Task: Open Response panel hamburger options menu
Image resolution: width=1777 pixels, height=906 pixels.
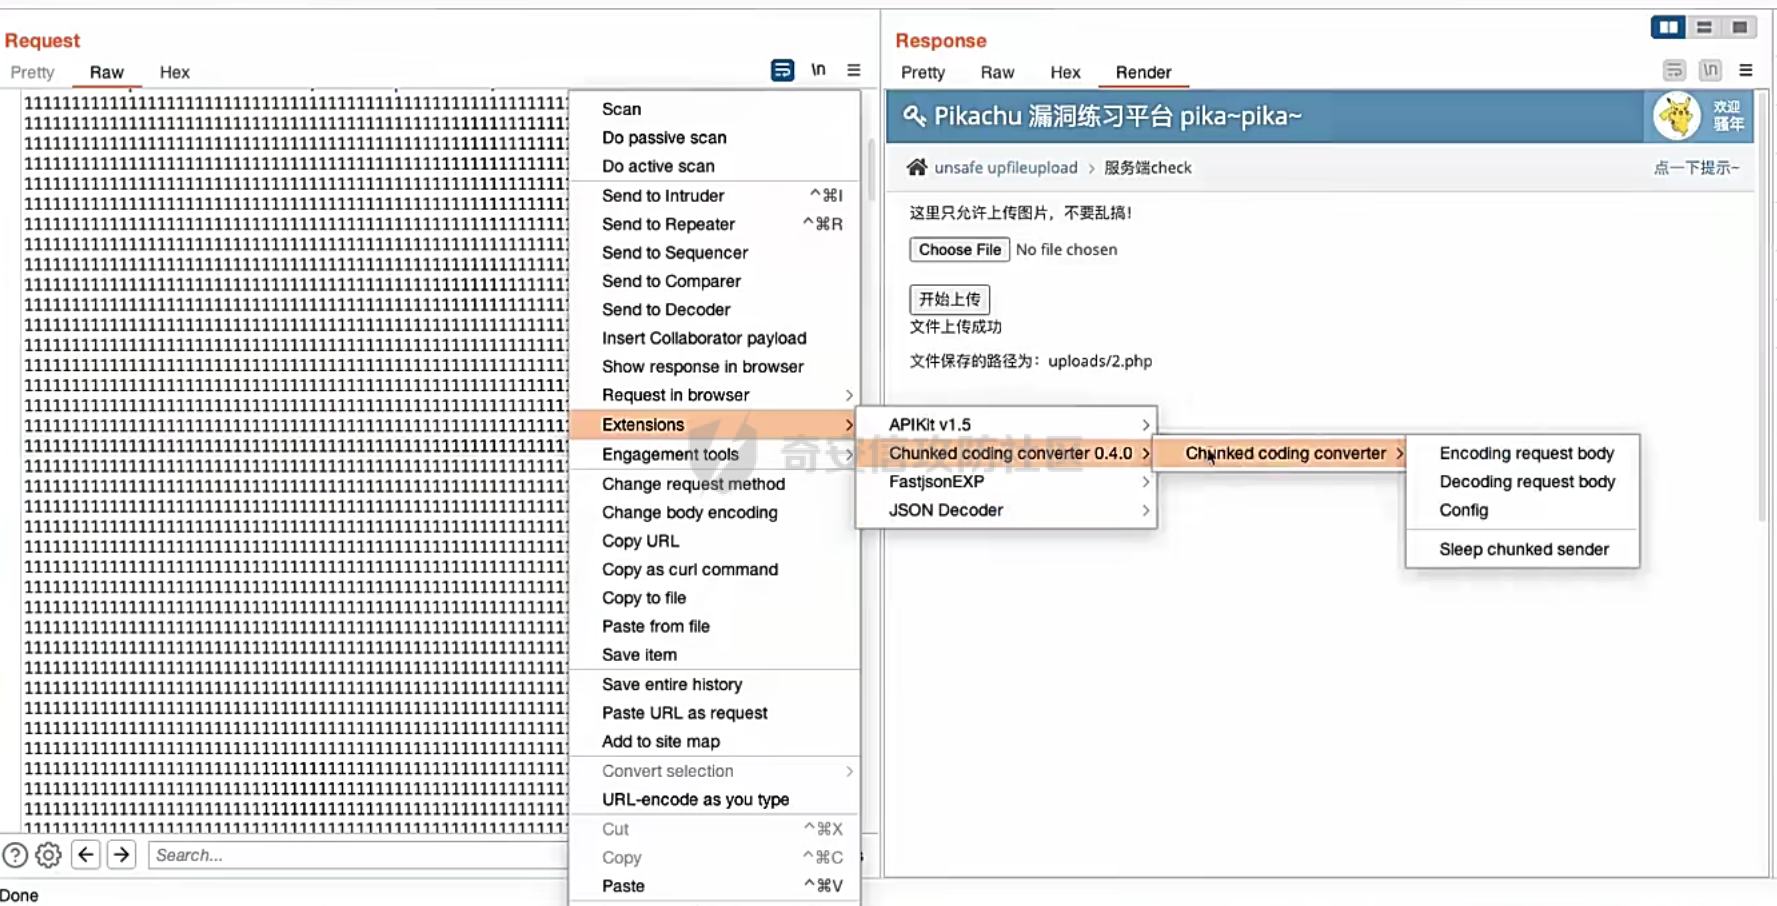Action: point(1746,70)
